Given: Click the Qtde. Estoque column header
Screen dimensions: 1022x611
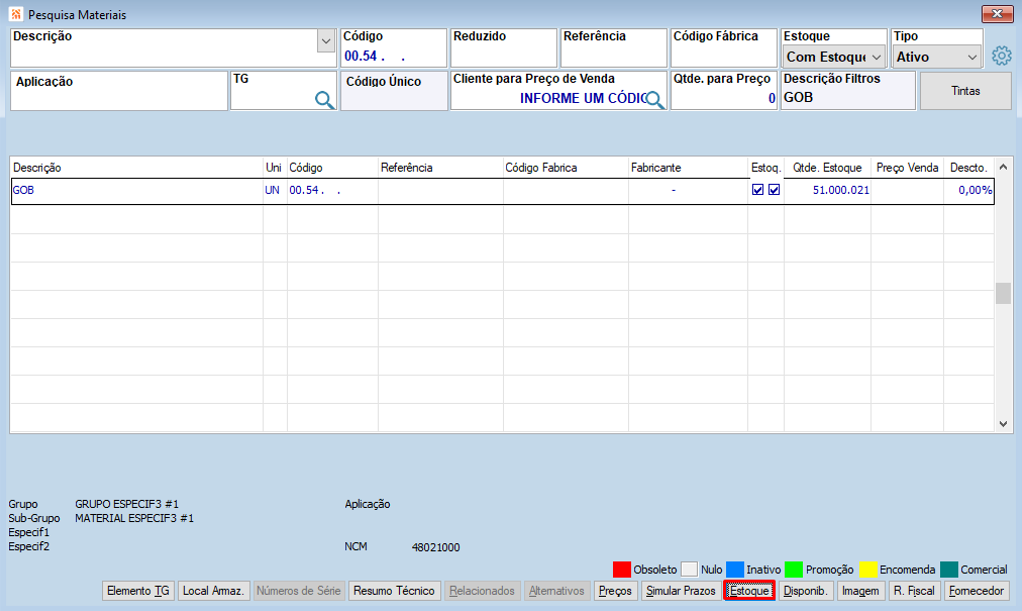Looking at the screenshot, I should pos(827,168).
